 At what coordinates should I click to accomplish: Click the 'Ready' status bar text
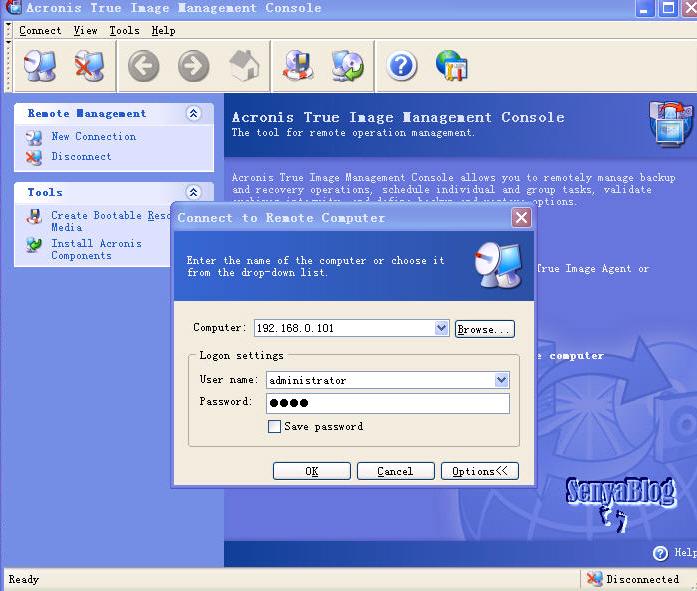point(24,579)
